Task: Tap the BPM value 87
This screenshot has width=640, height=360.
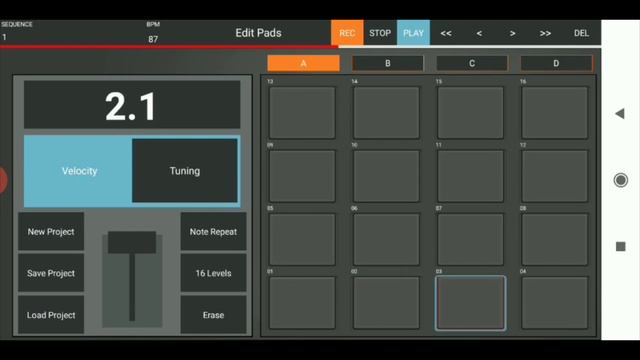Action: click(153, 39)
